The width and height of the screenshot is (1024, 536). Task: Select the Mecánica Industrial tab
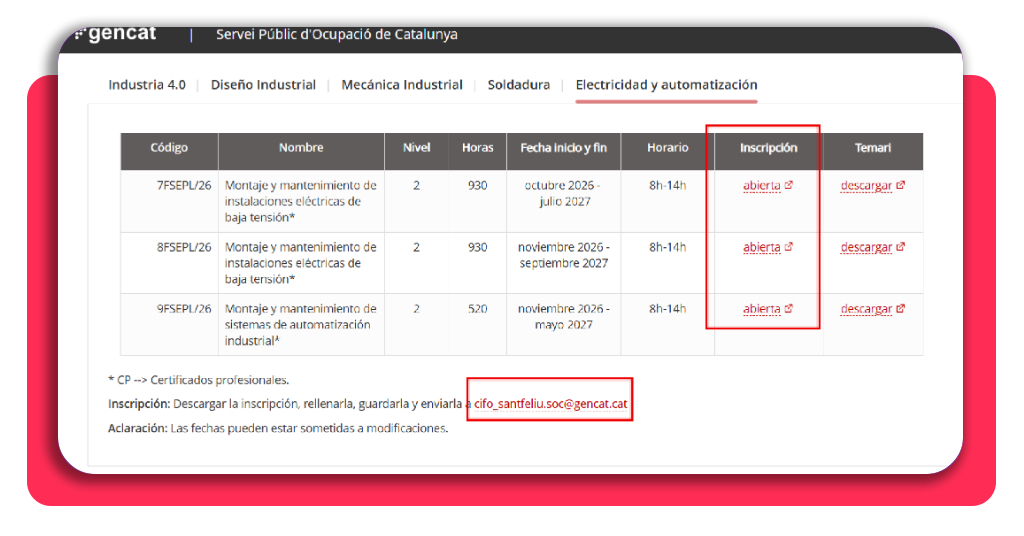(402, 85)
